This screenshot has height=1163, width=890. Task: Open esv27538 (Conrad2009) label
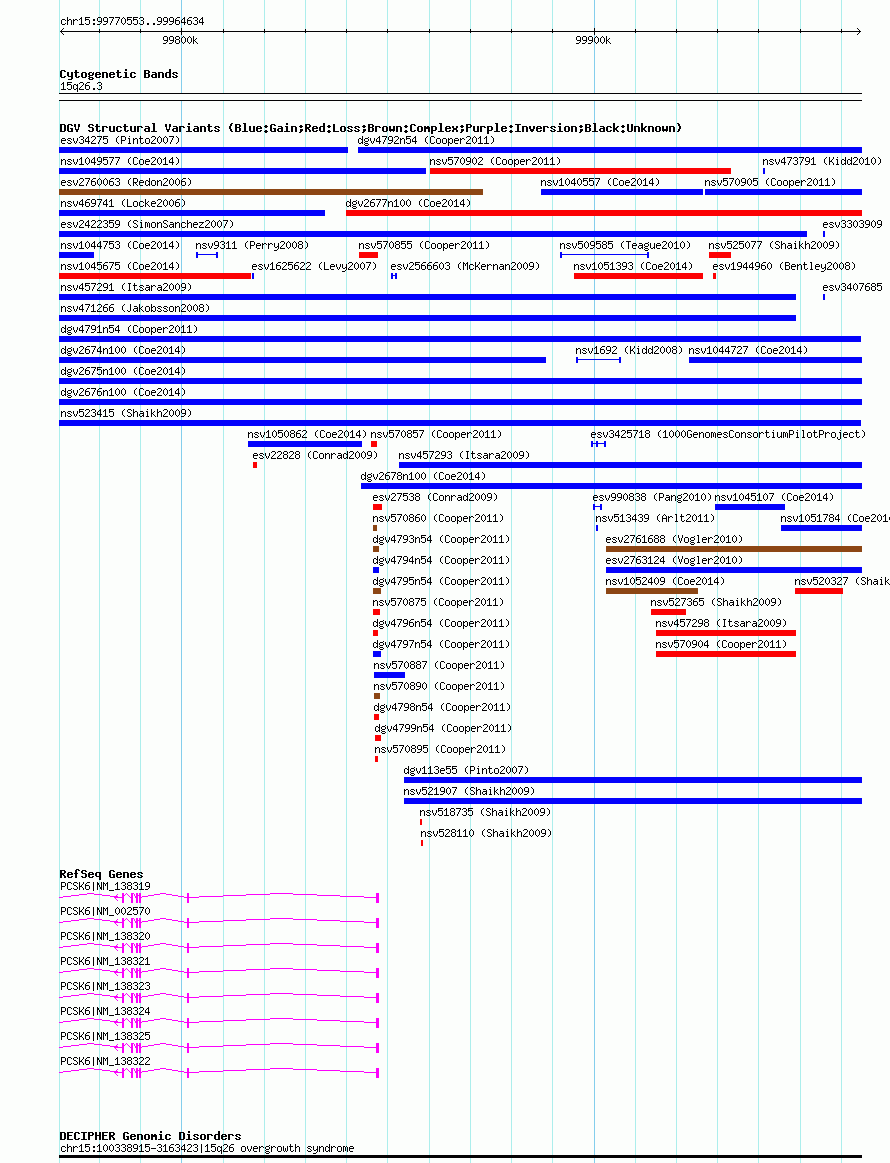click(x=435, y=497)
